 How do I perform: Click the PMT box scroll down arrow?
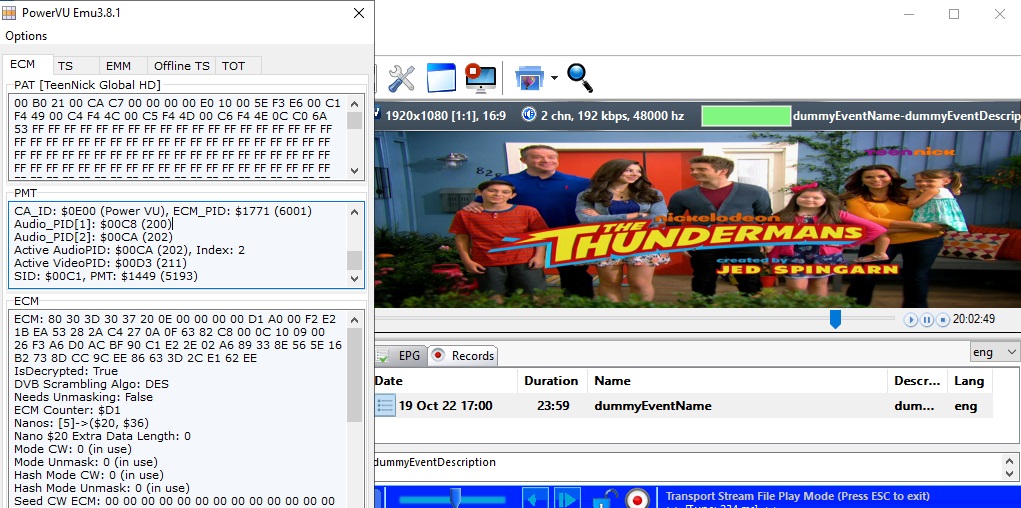click(x=354, y=279)
